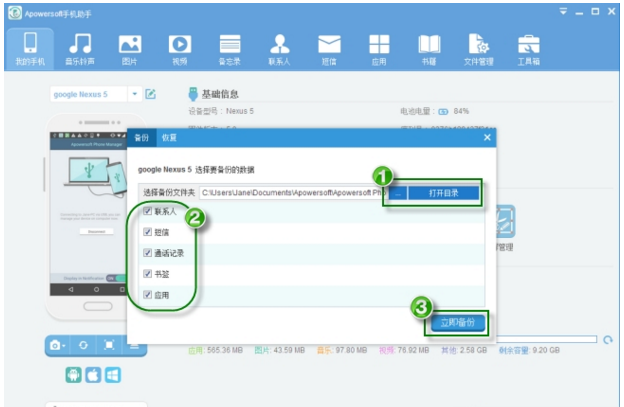
Task: Click the backup folder path field
Action: (292, 193)
